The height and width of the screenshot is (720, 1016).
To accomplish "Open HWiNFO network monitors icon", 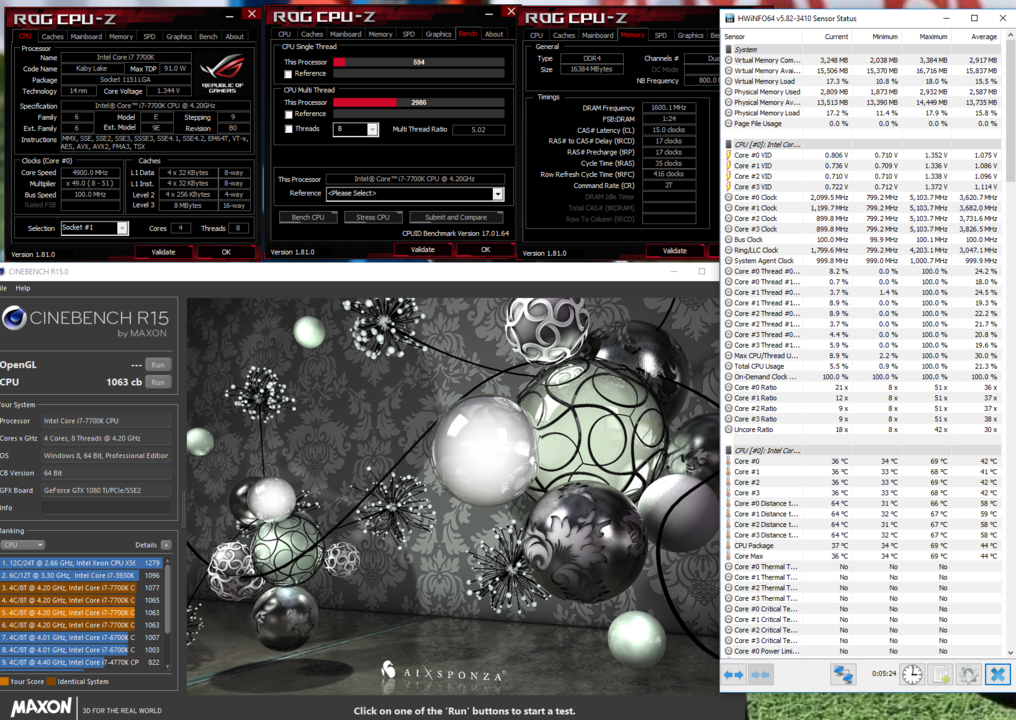I will (x=842, y=675).
